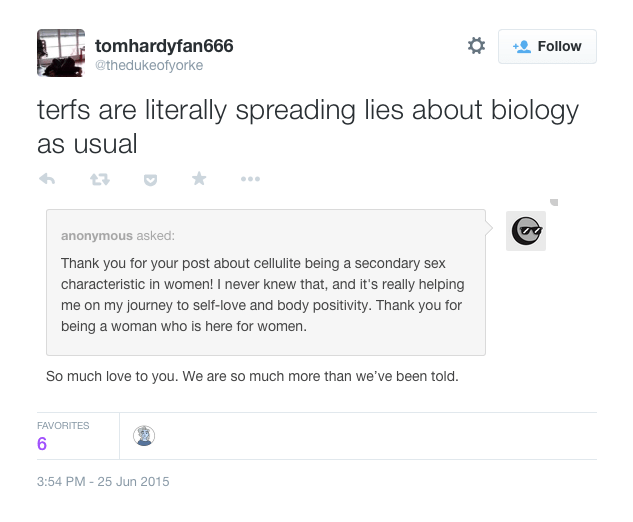This screenshot has height=522, width=633.
Task: Click the FAVORITES label
Action: [x=63, y=425]
